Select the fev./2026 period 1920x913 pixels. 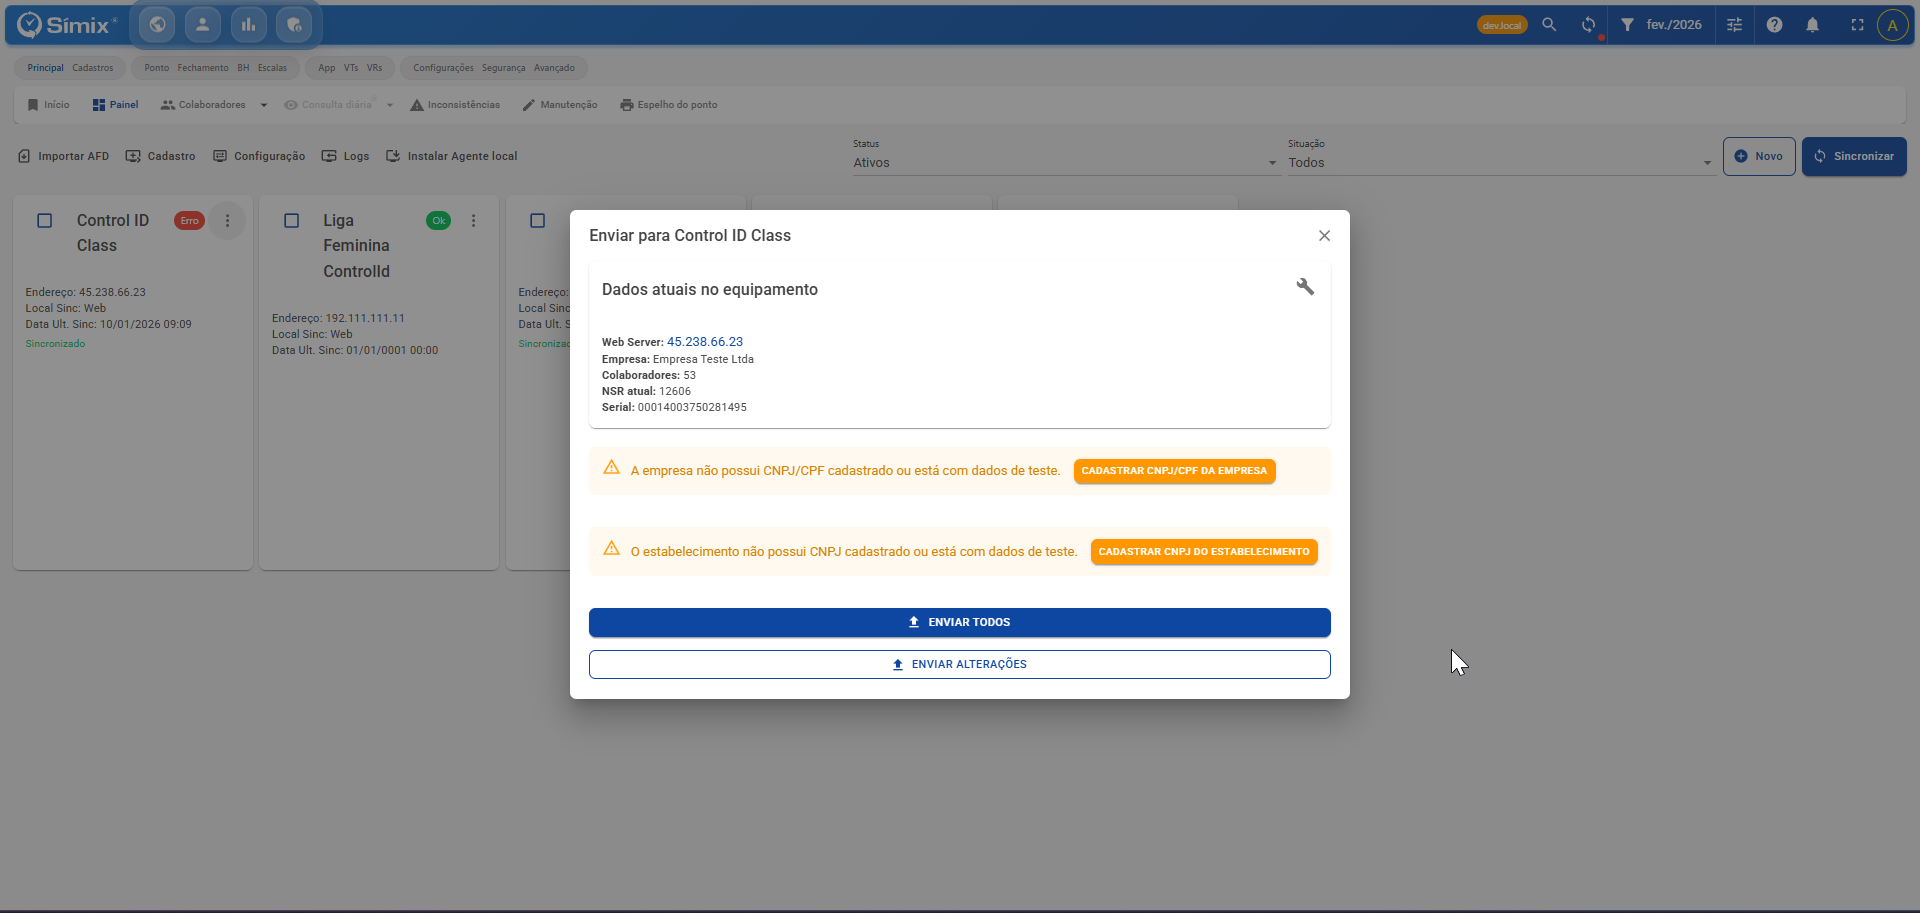[x=1674, y=25]
